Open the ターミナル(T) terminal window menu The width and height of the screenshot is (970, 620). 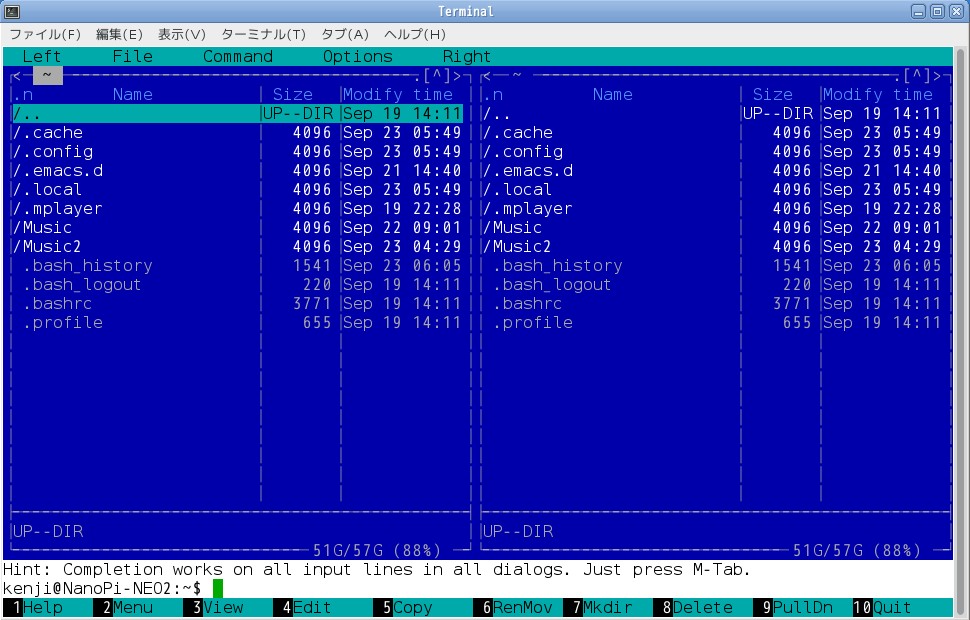[263, 34]
